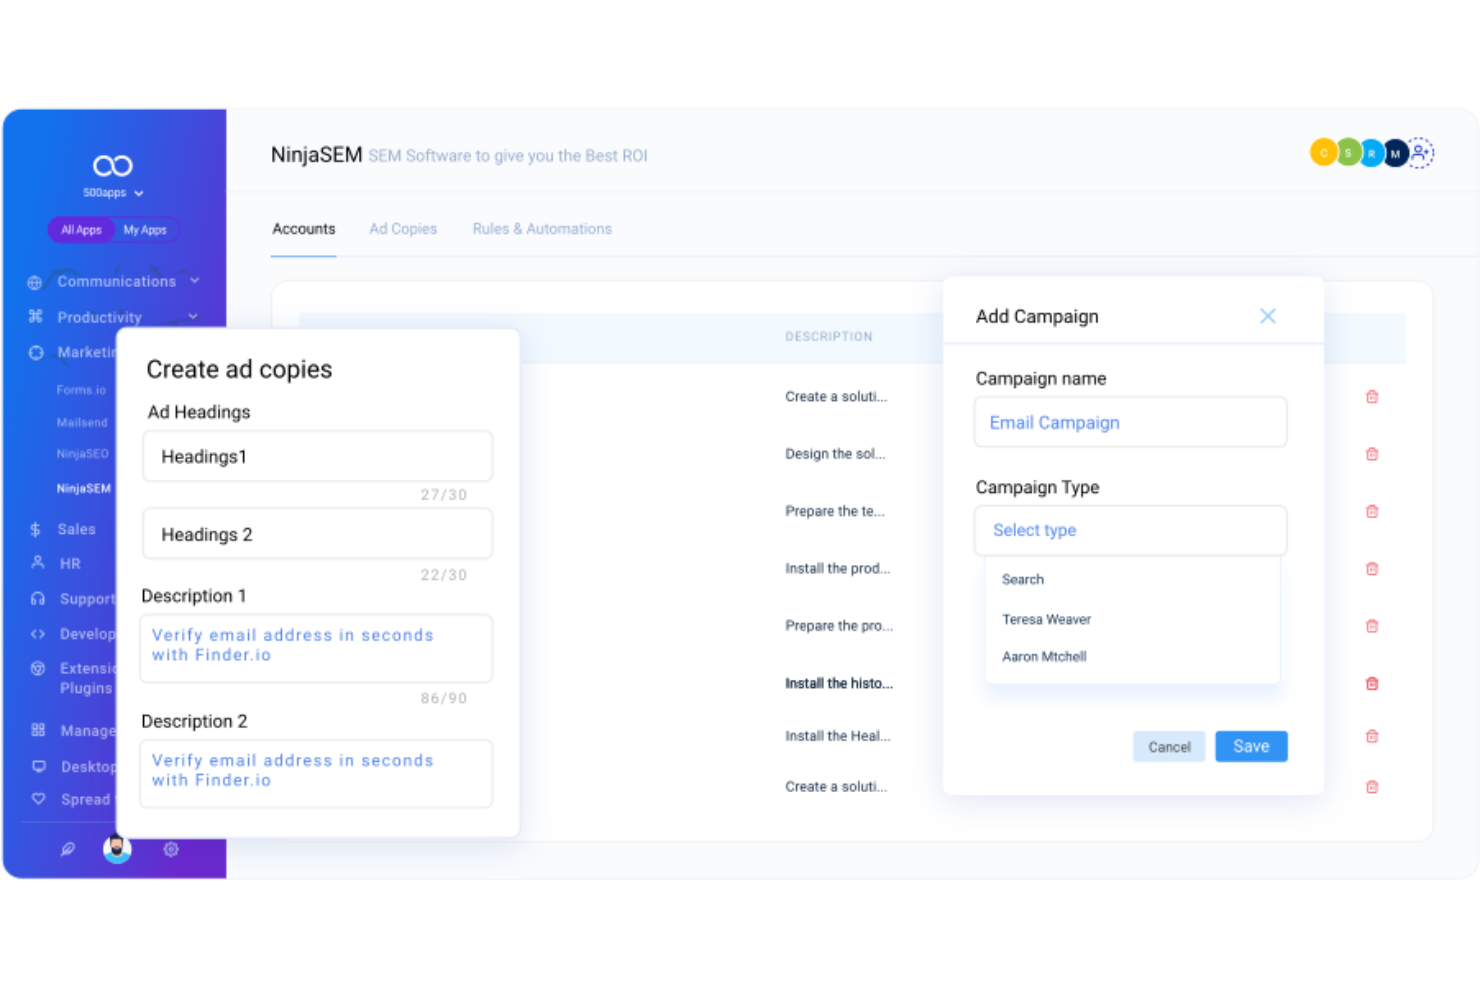Image resolution: width=1480 pixels, height=987 pixels.
Task: Click the Desktop monitor icon
Action: (39, 766)
